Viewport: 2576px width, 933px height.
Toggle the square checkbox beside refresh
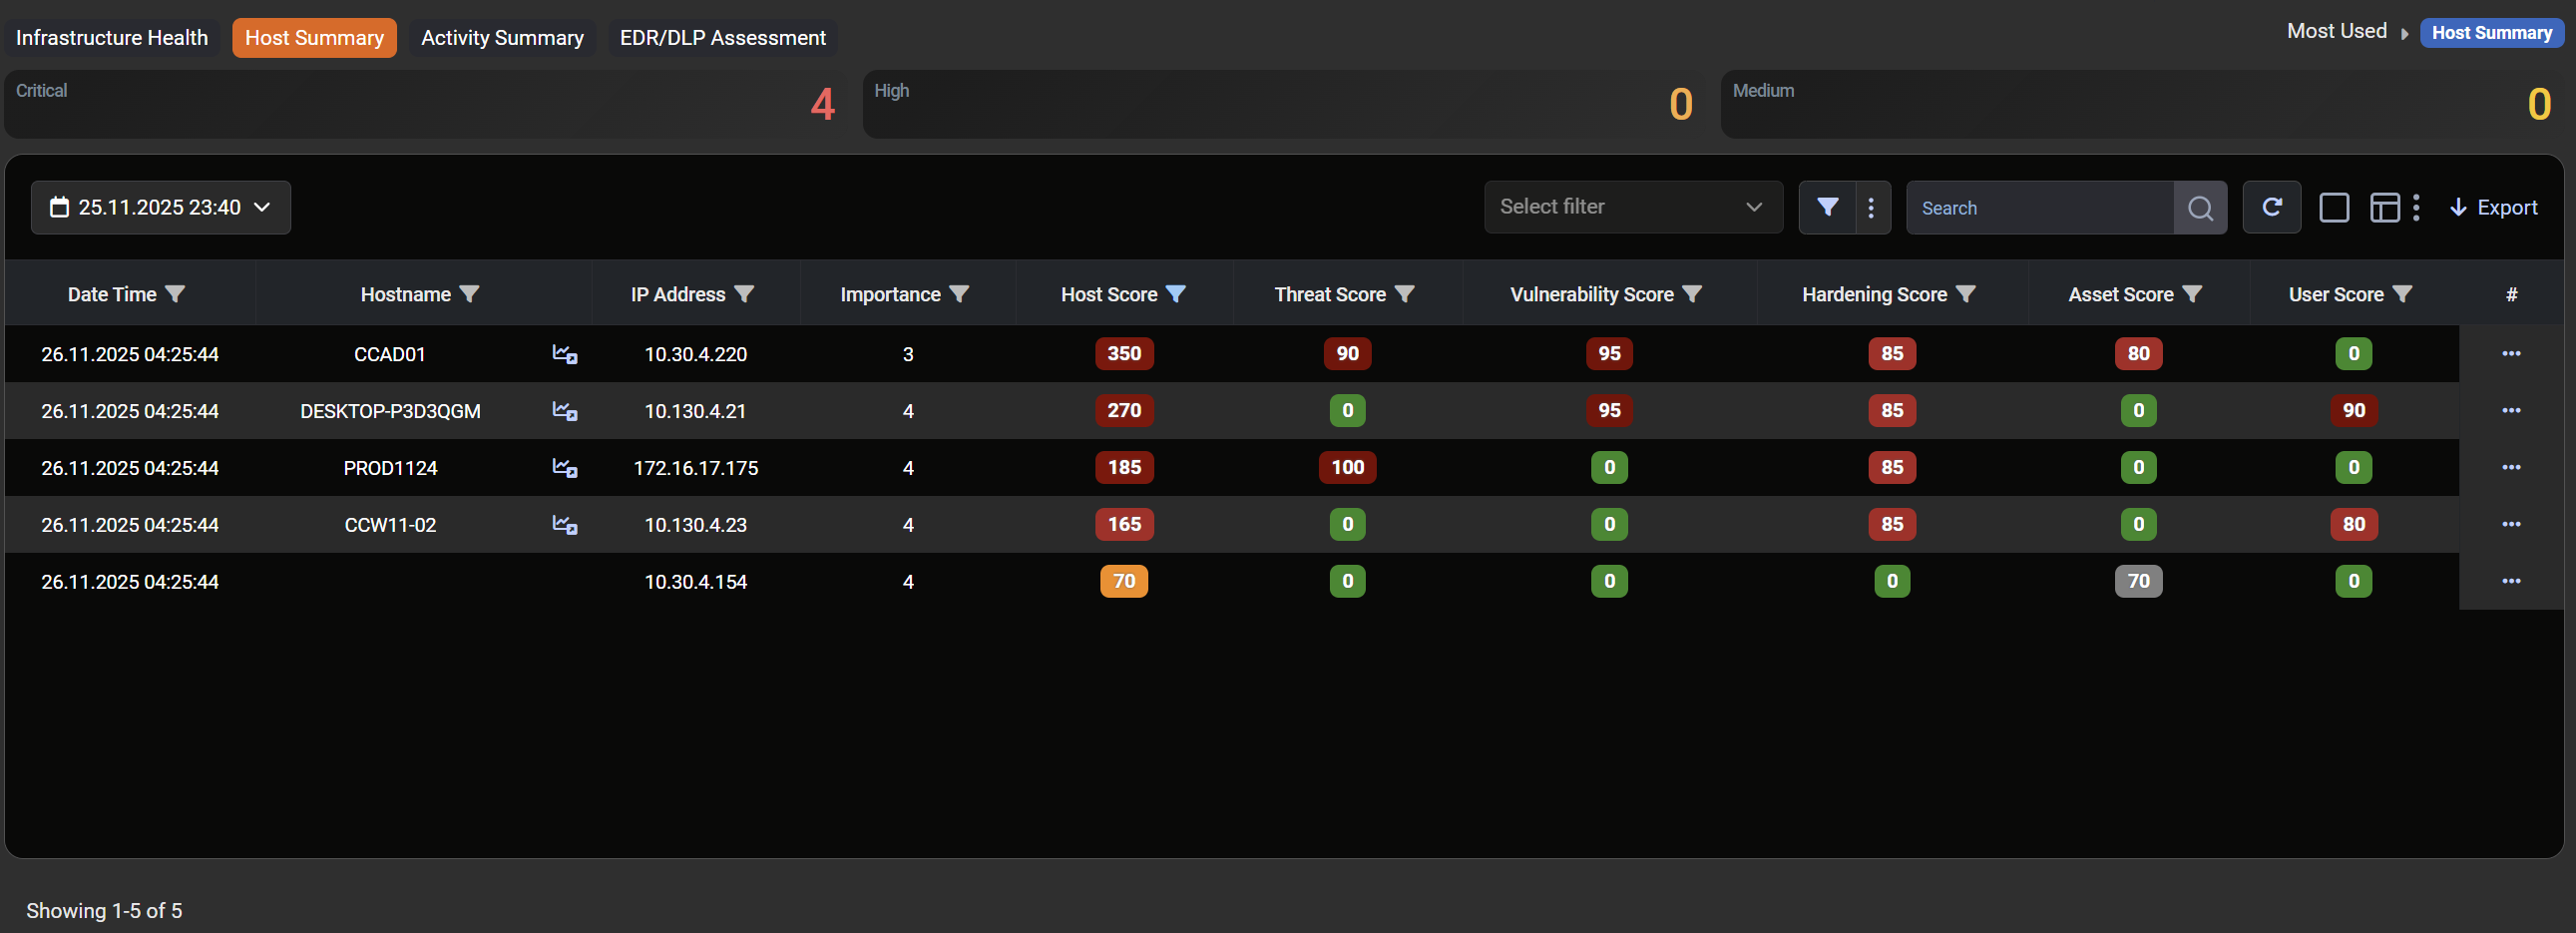2333,207
